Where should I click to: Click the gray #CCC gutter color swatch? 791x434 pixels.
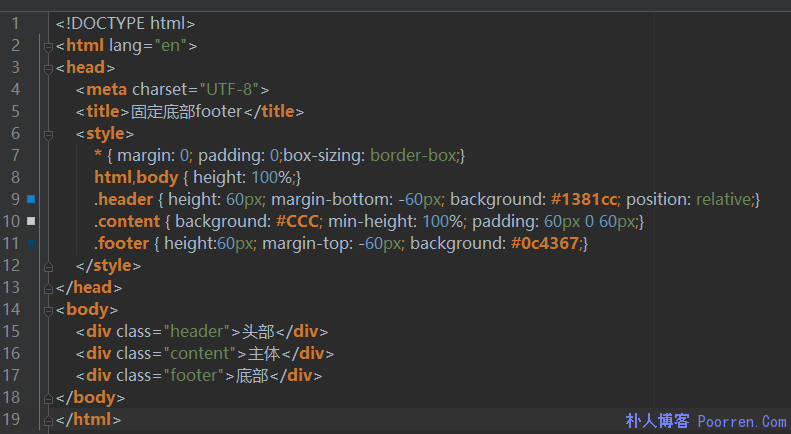pos(31,221)
